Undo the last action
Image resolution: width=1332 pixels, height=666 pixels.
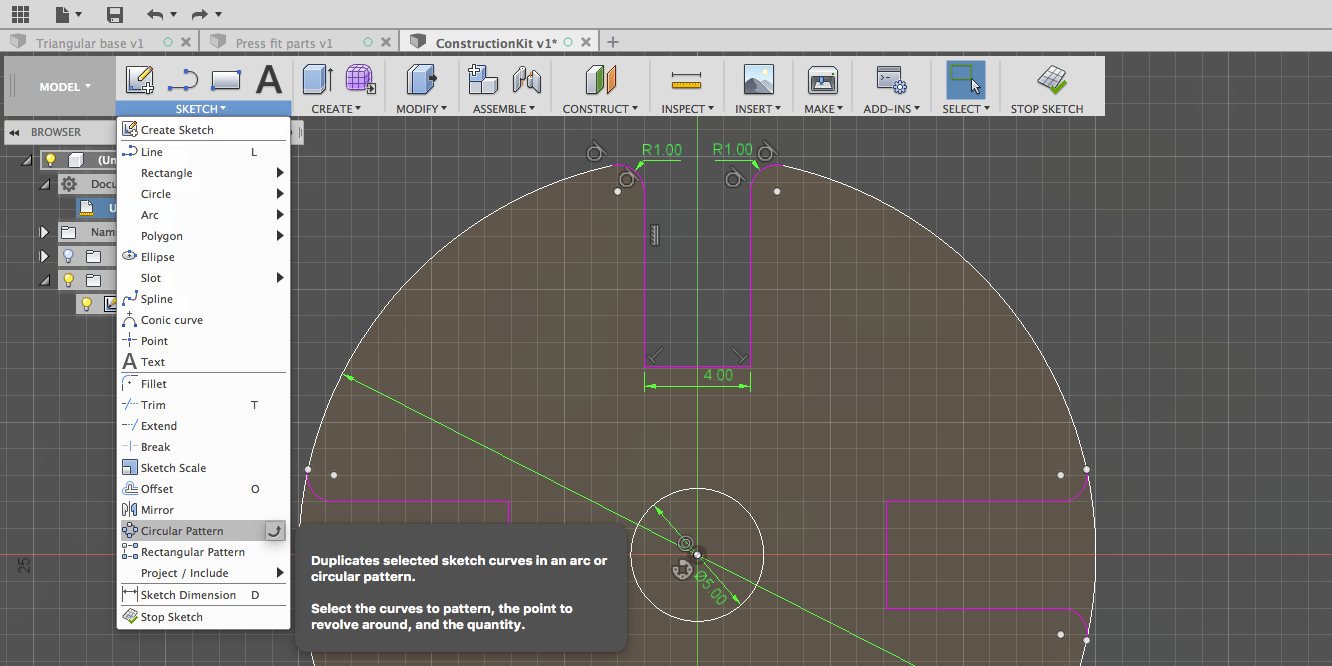pos(154,14)
